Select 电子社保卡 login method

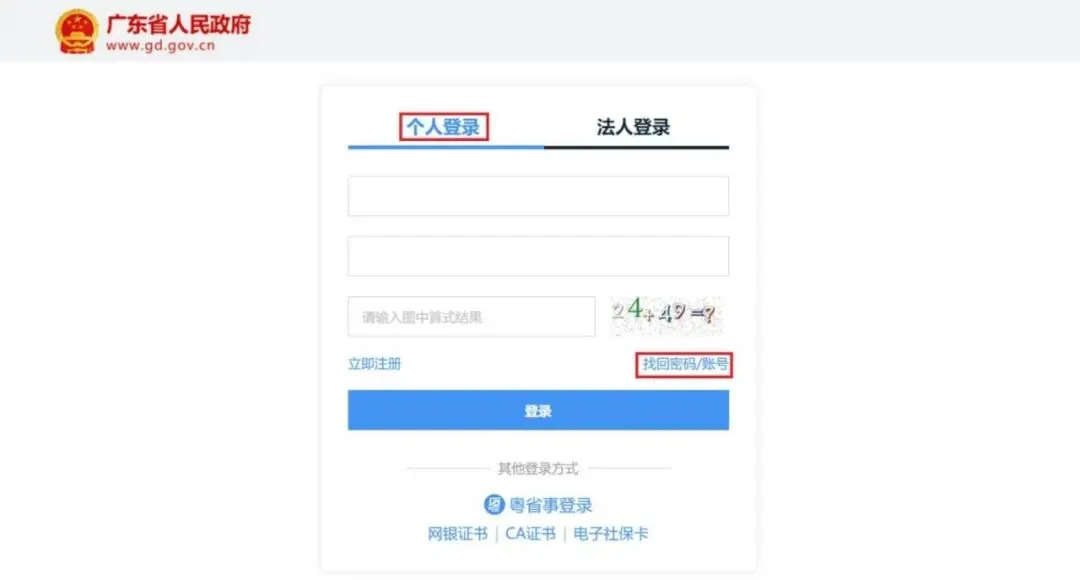[x=610, y=534]
